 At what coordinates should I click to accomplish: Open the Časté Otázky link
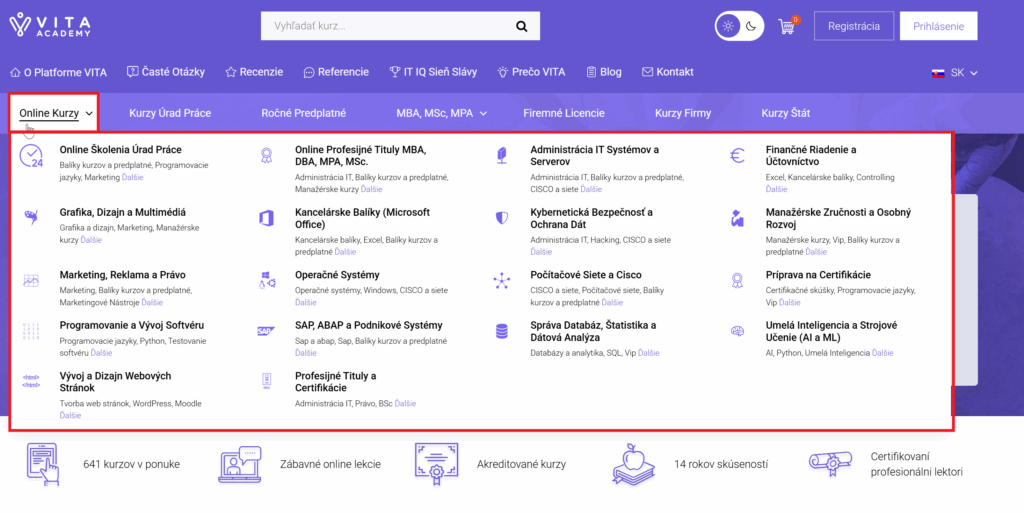166,72
